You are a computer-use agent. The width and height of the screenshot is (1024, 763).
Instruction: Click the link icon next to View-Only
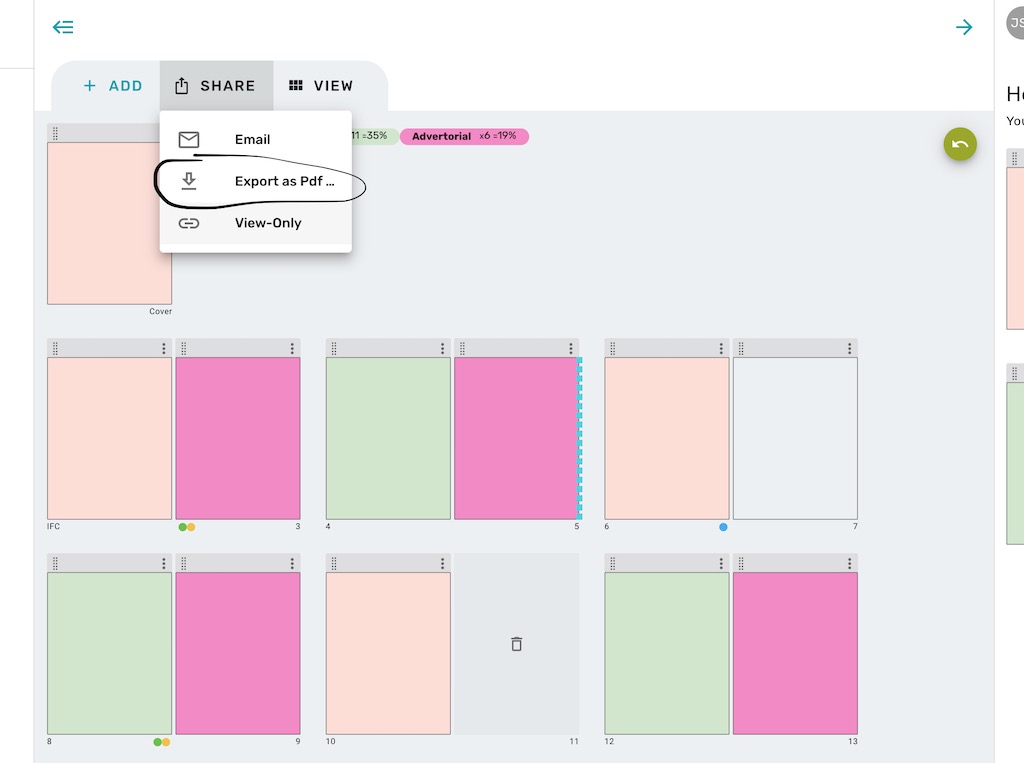(189, 223)
